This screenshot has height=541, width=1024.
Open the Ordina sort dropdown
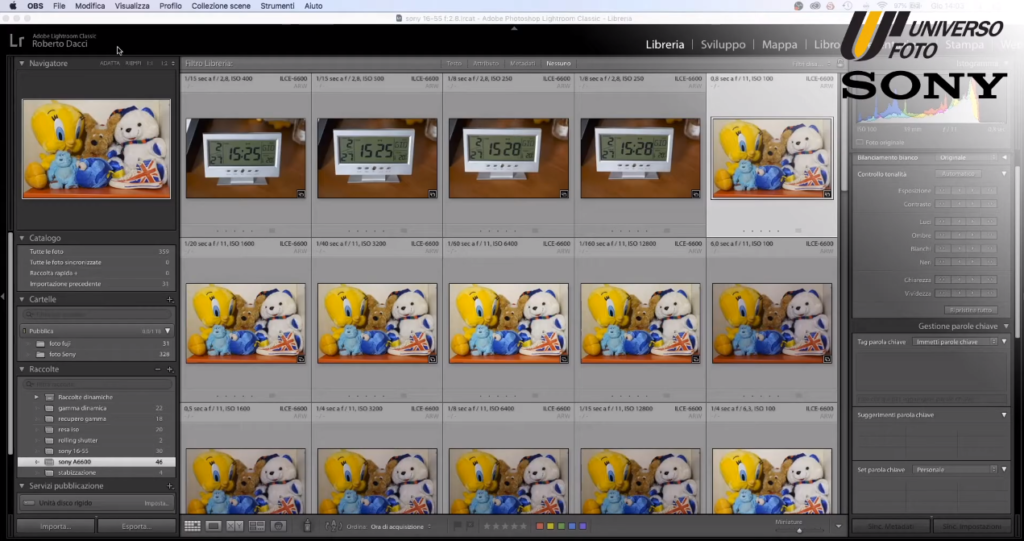401,527
